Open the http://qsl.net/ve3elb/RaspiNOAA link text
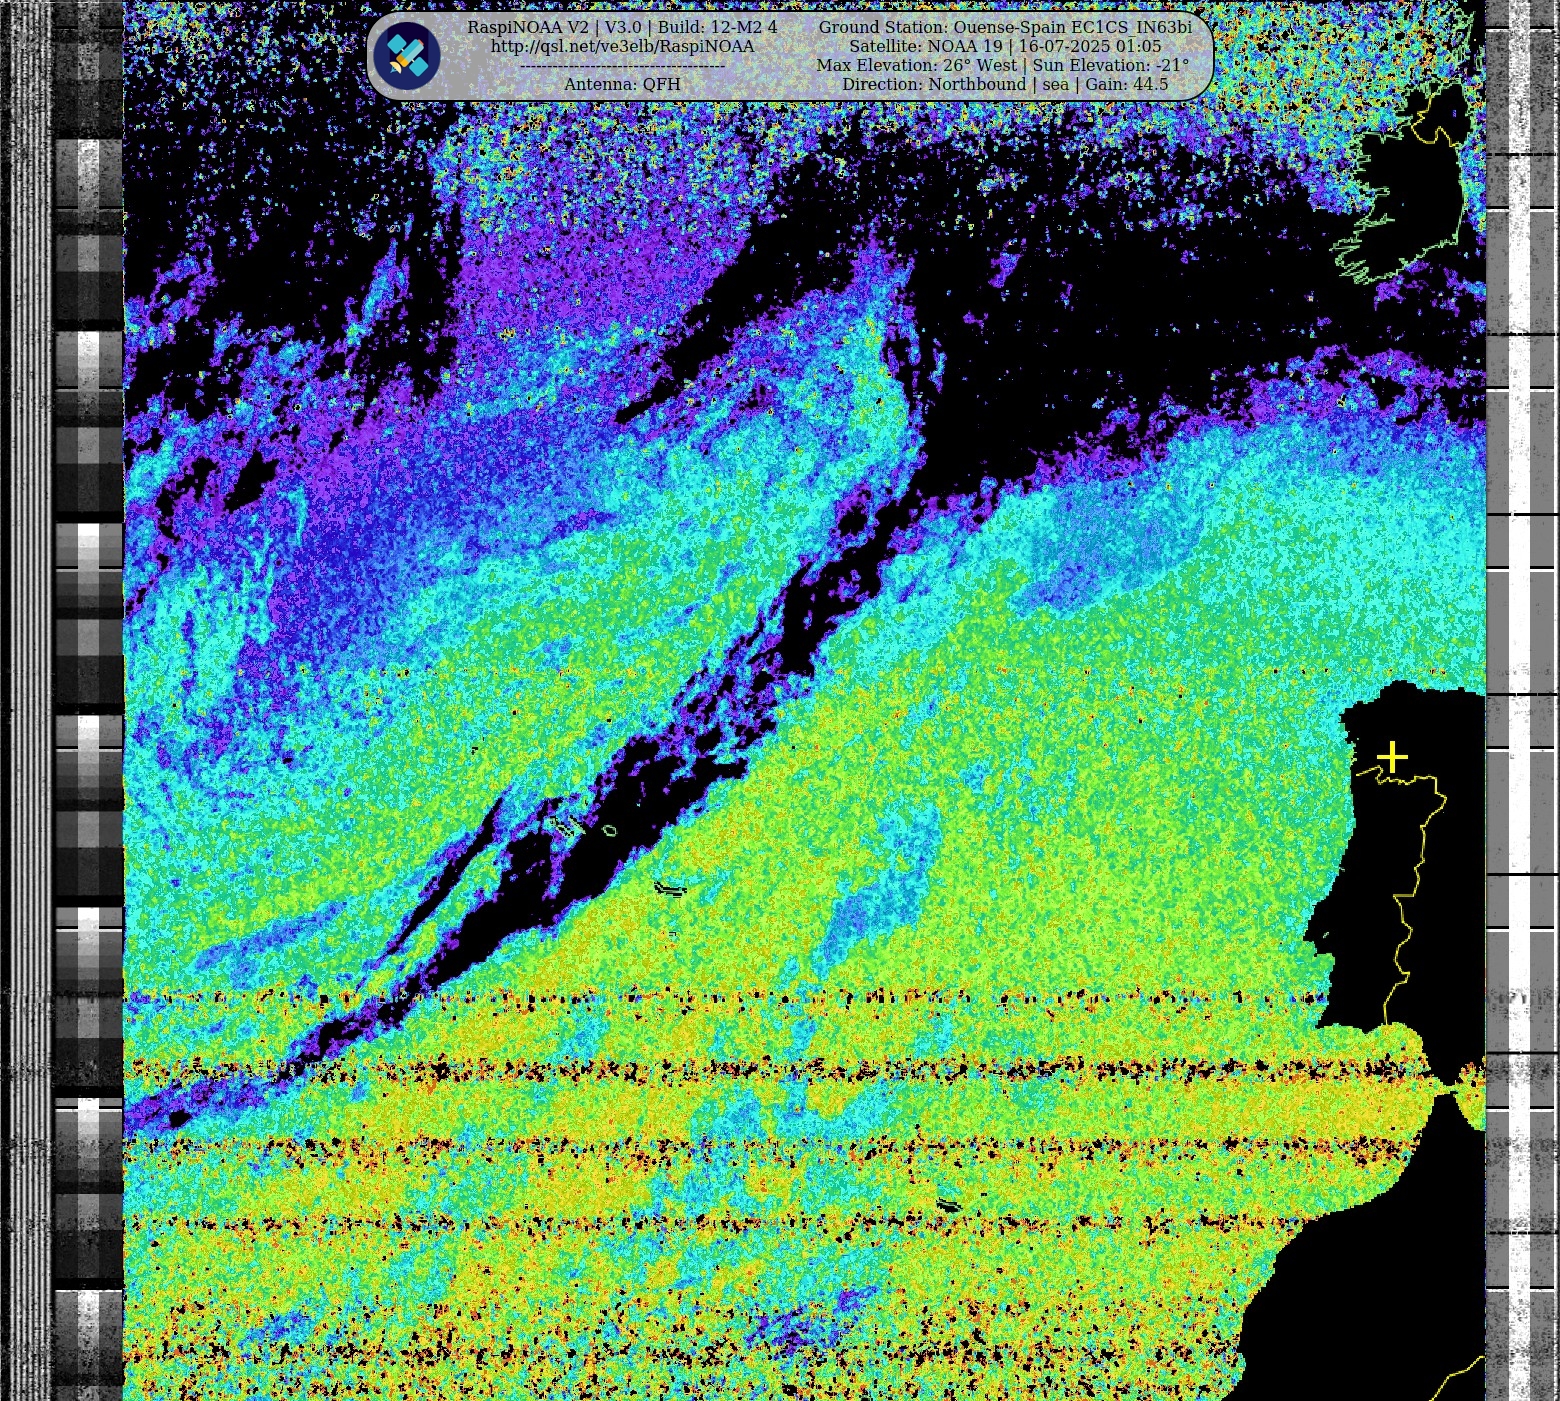The width and height of the screenshot is (1560, 1401). [622, 46]
